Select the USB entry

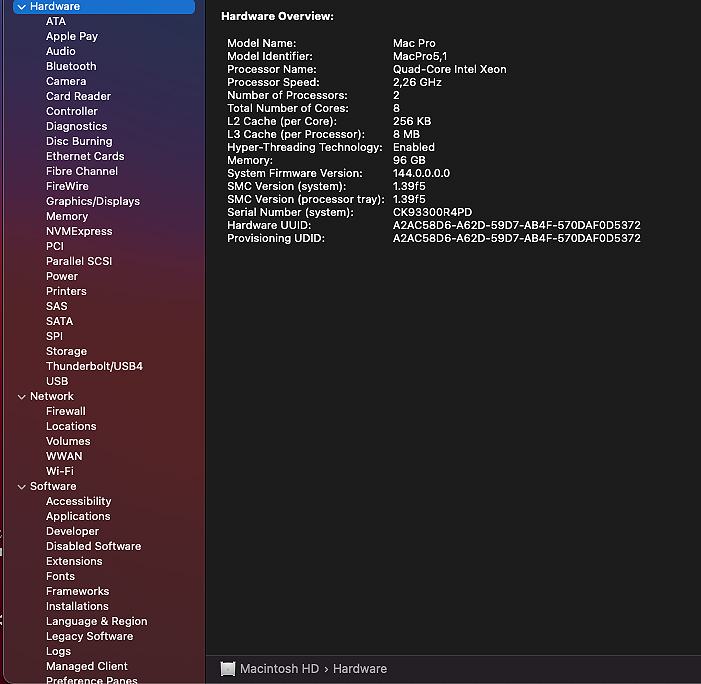pos(57,381)
